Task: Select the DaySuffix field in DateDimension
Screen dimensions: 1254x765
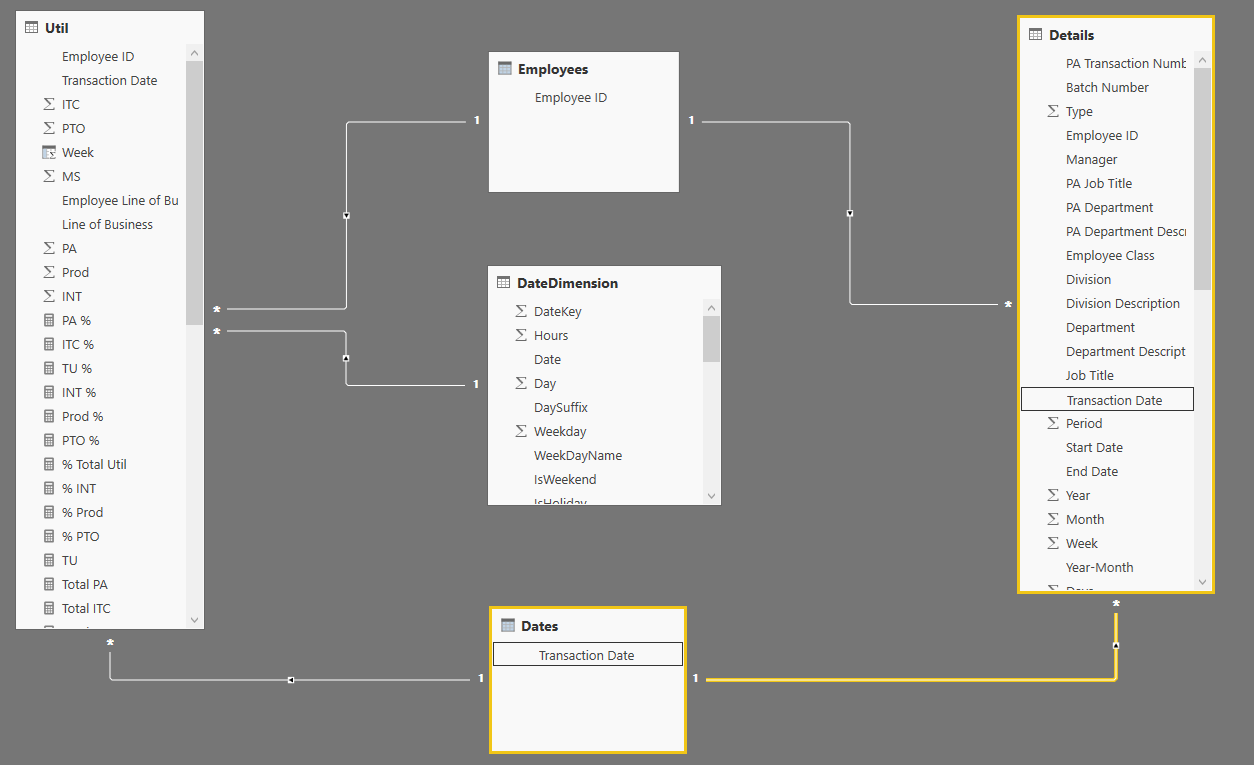Action: [x=561, y=407]
